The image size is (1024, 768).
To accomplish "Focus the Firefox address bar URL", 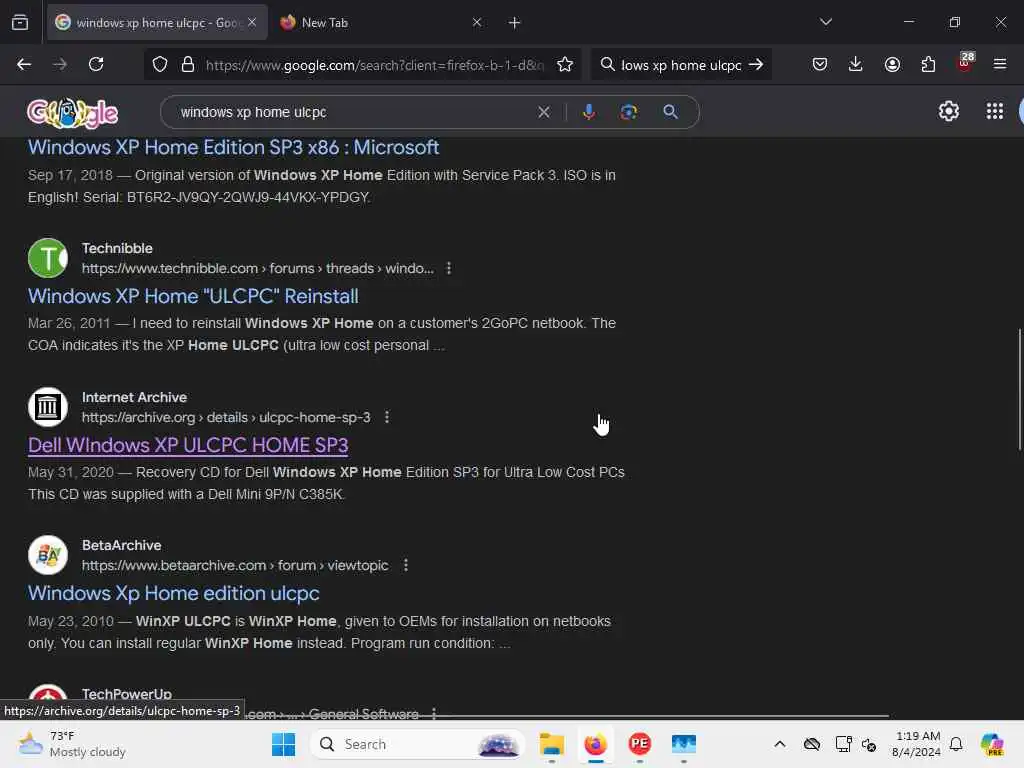I will pyautogui.click(x=374, y=65).
